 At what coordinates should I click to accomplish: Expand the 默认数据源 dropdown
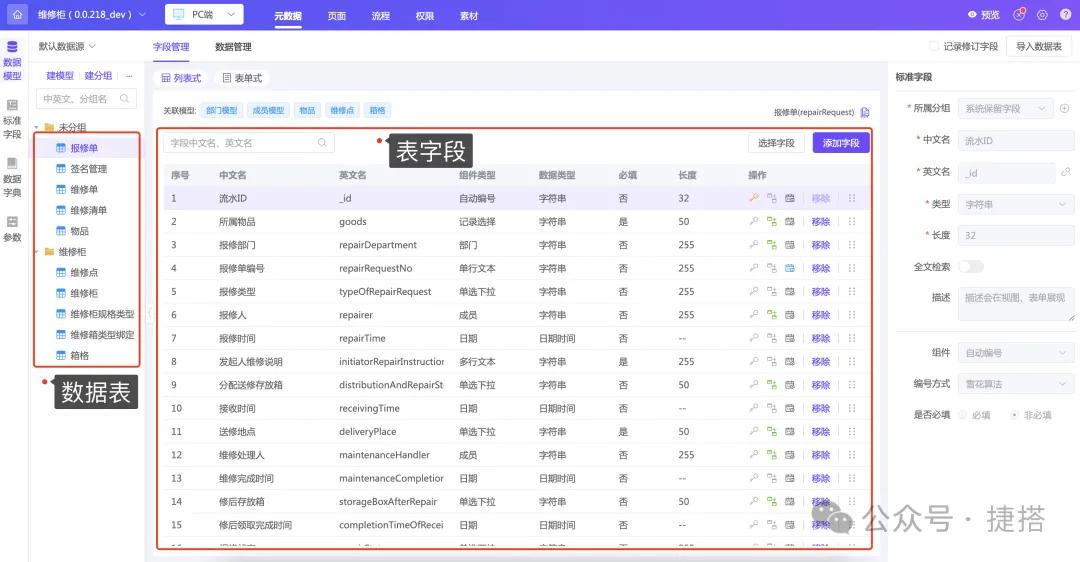(x=67, y=46)
